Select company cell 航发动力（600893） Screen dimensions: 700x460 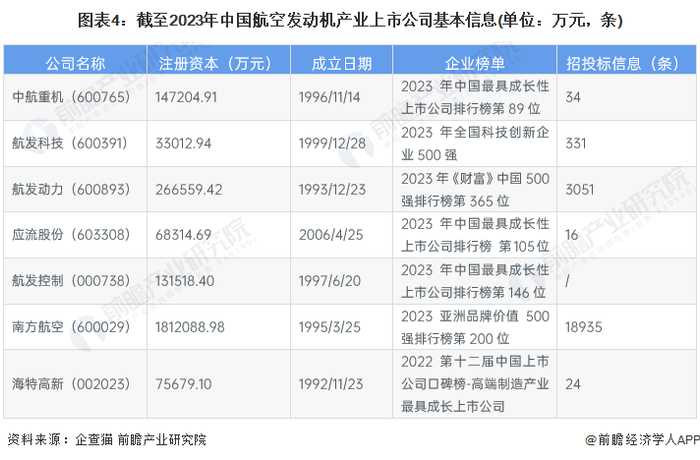tap(71, 189)
